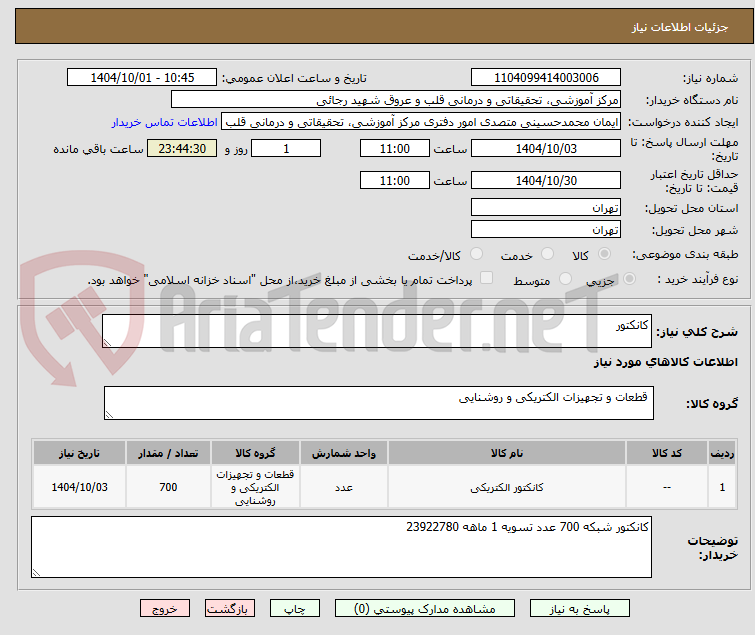
Task: Click the resize handle of توضیحات خریدار box
Action: click(36, 573)
